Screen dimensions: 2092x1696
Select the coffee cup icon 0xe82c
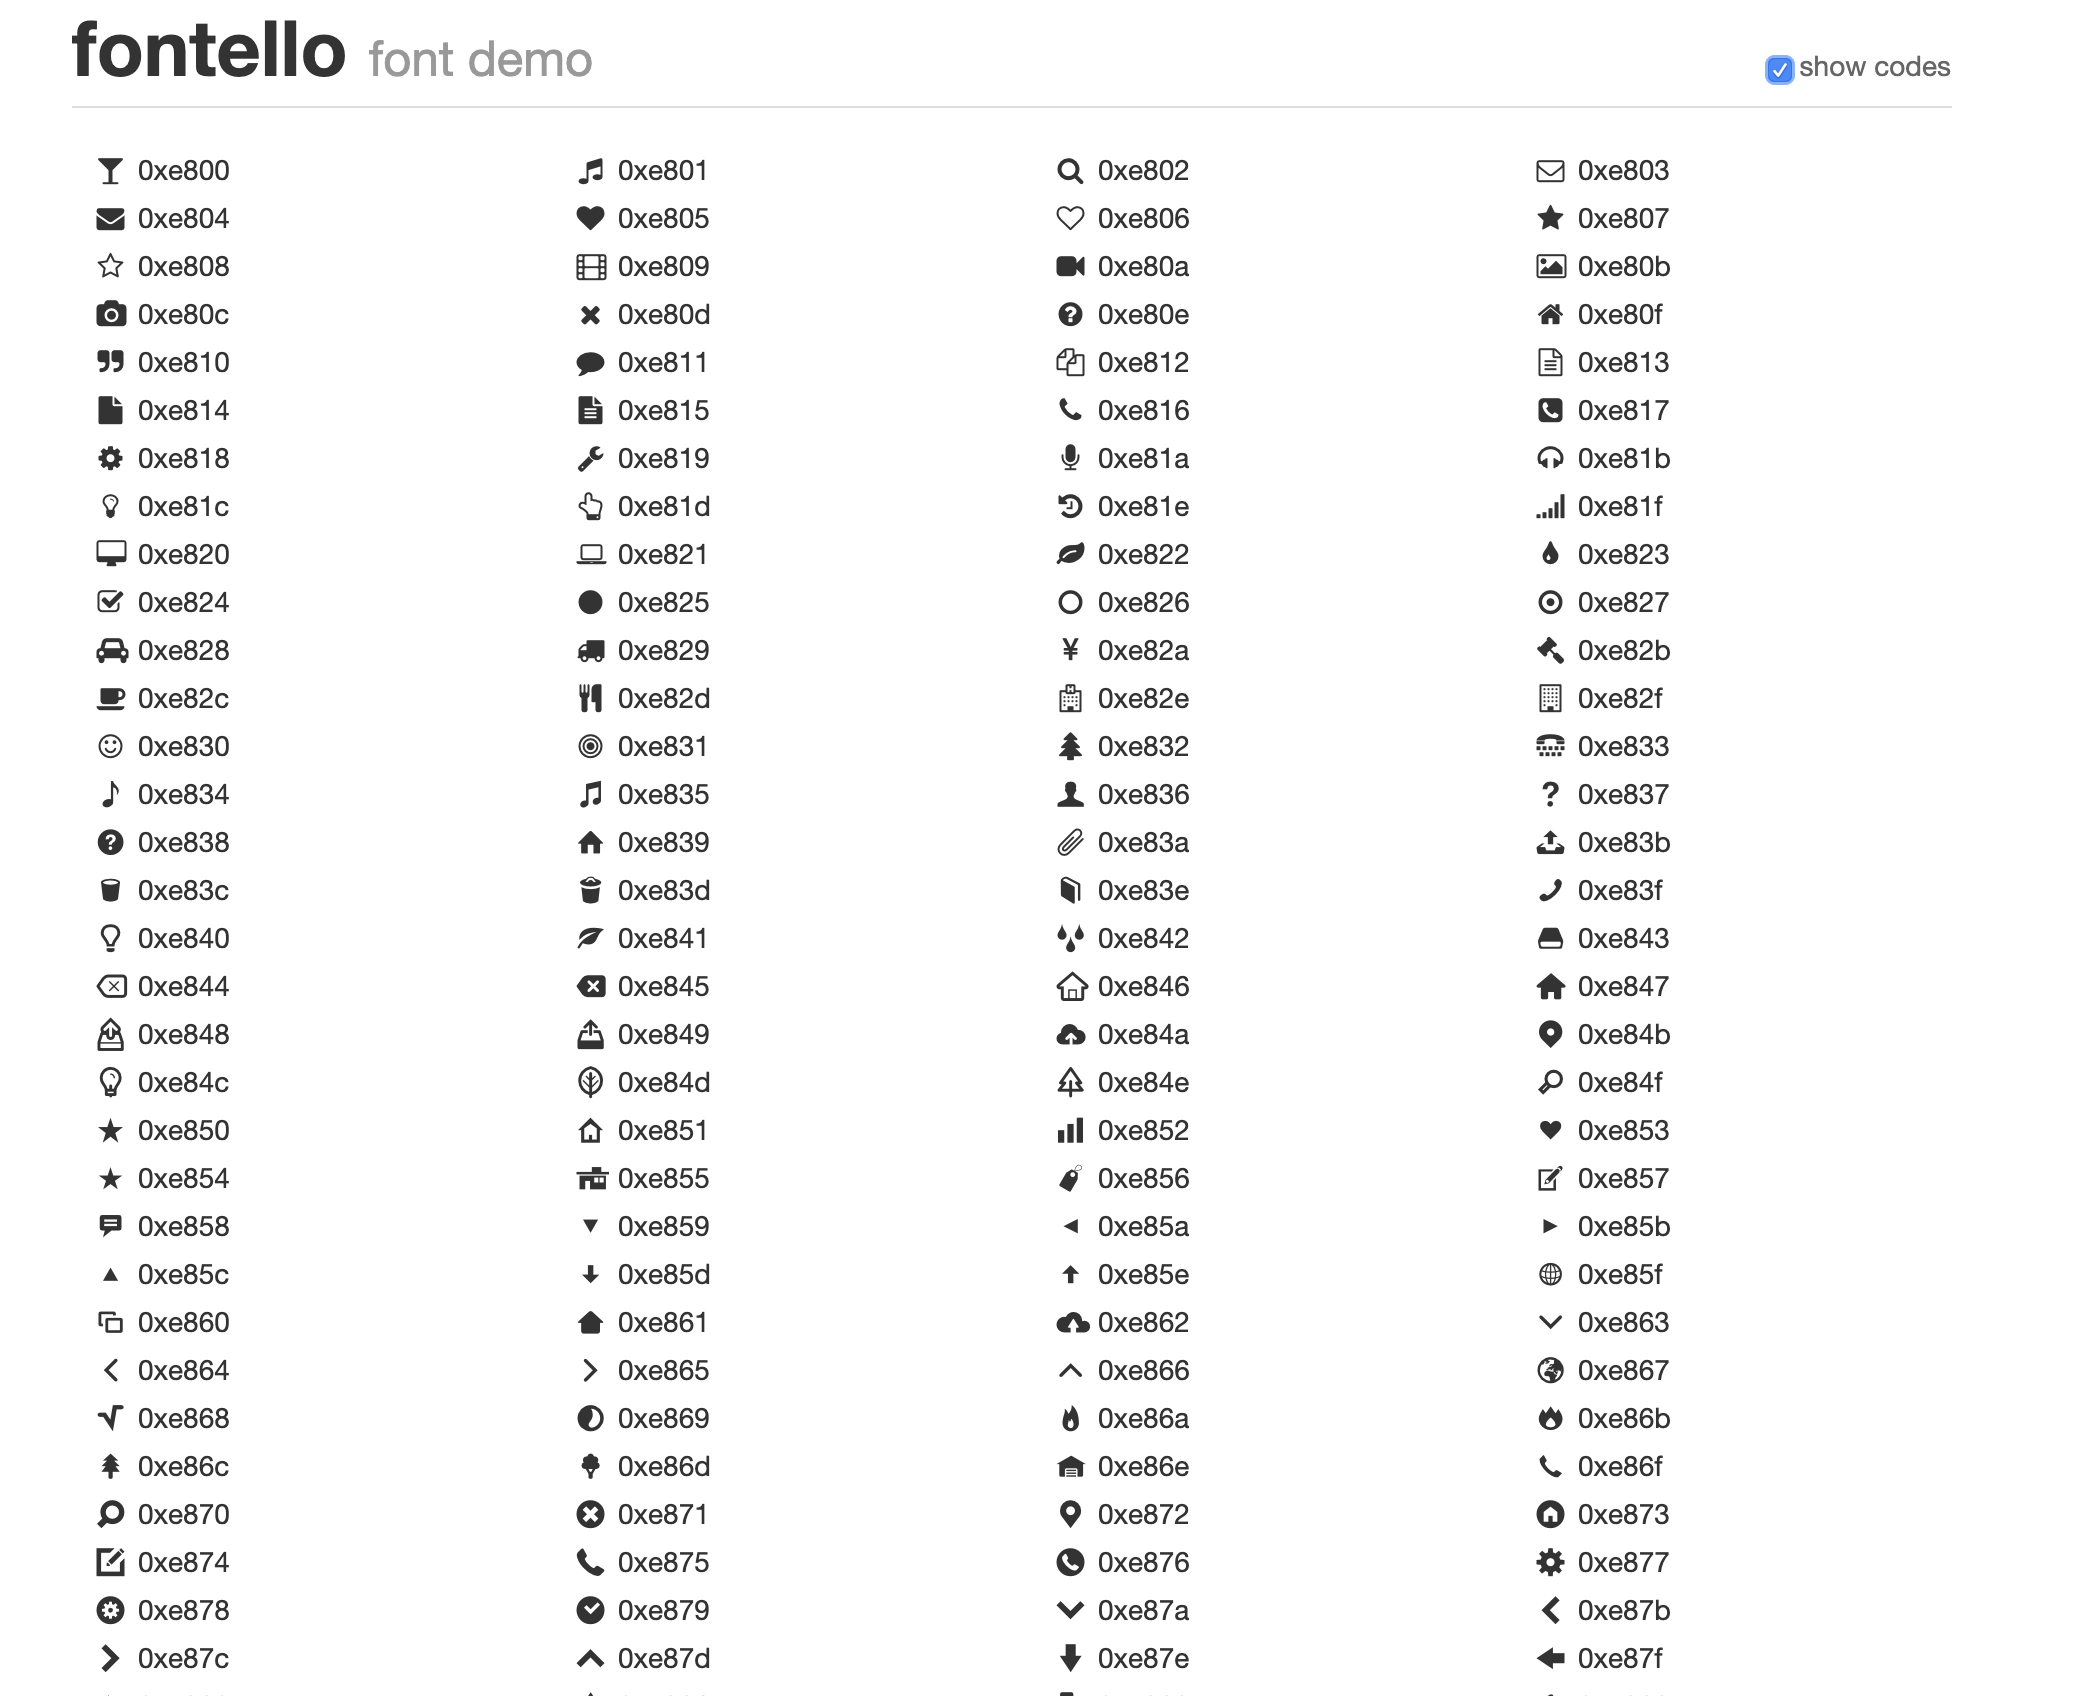(110, 699)
